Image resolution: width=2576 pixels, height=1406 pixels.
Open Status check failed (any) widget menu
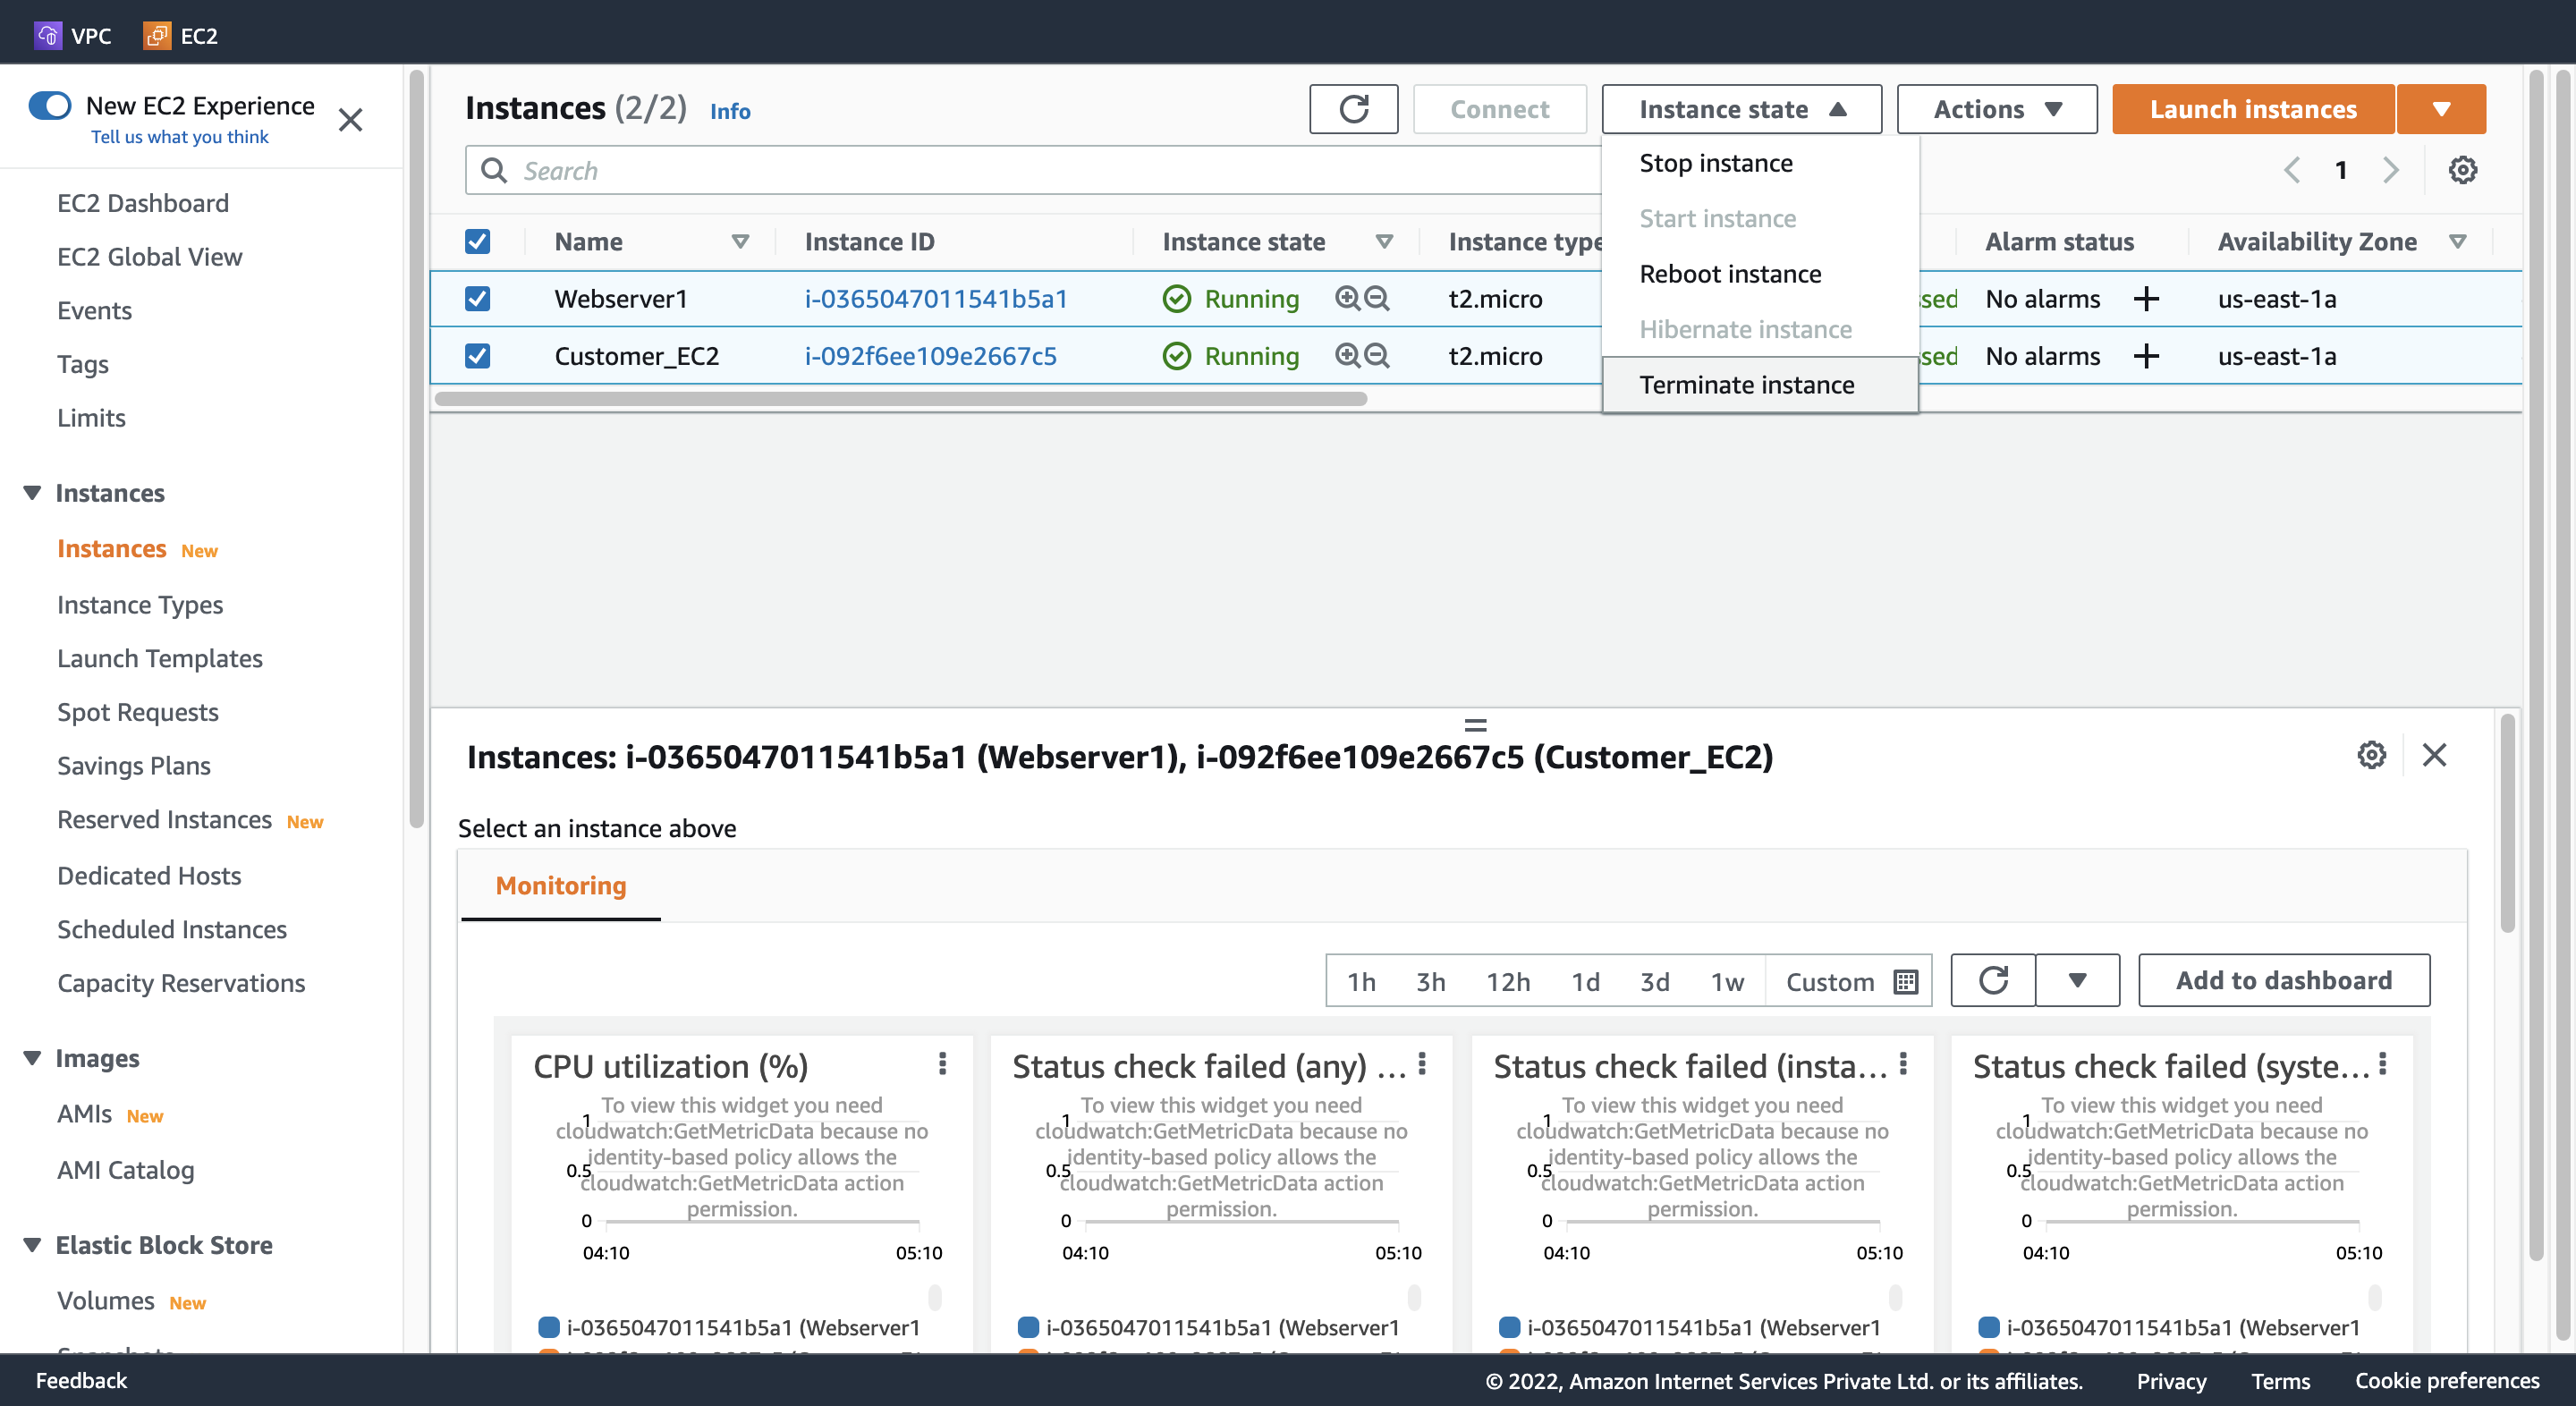1422,1064
